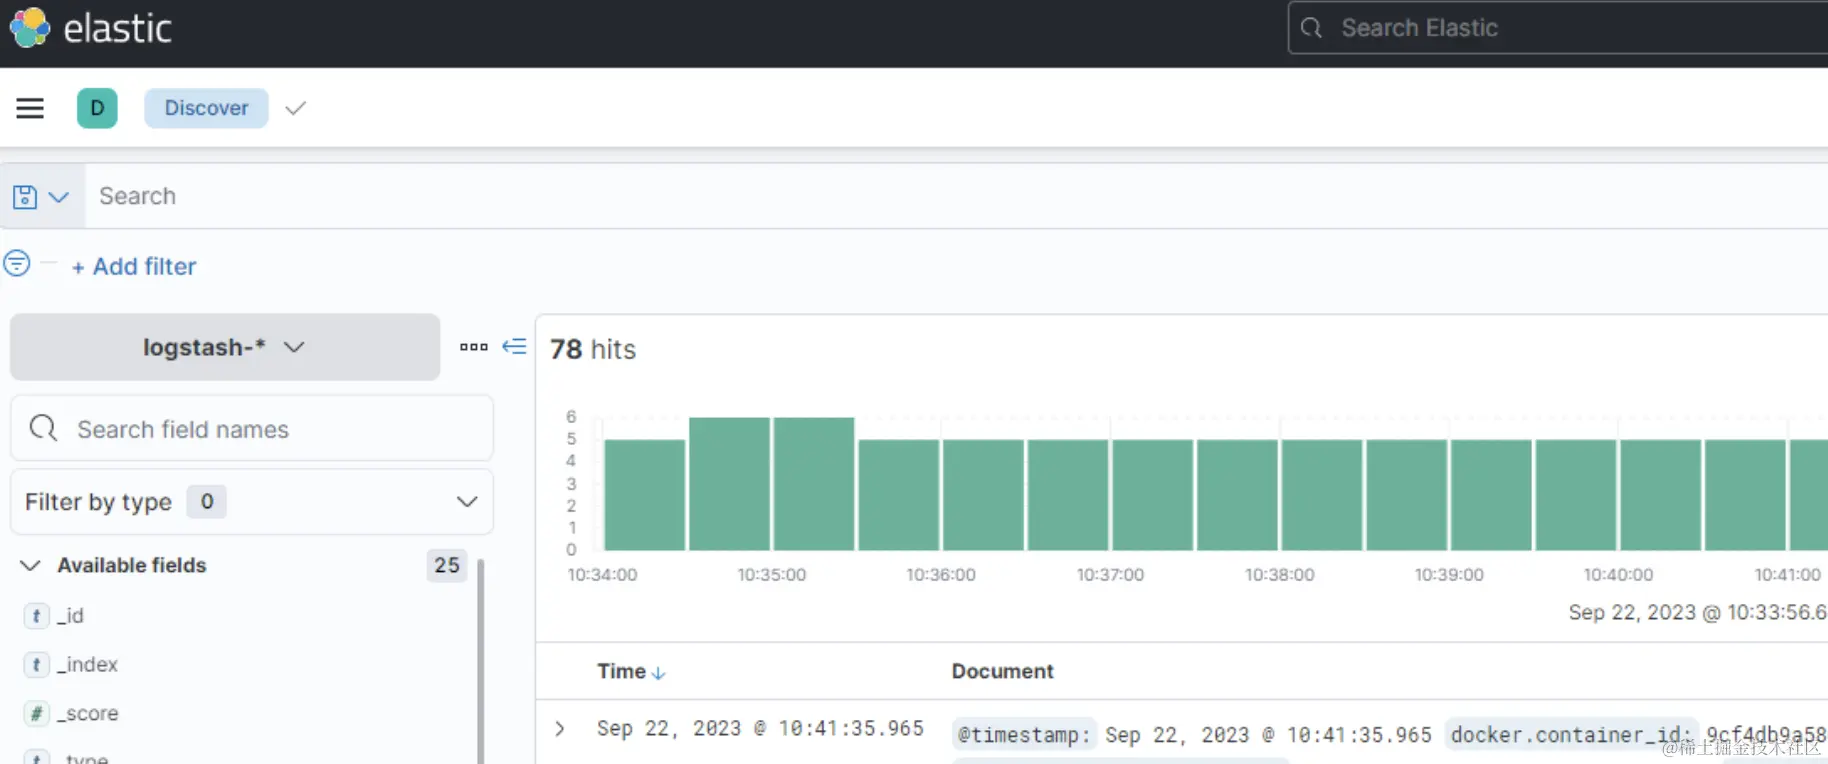This screenshot has width=1828, height=764.
Task: Select the _score field in list
Action: point(87,714)
